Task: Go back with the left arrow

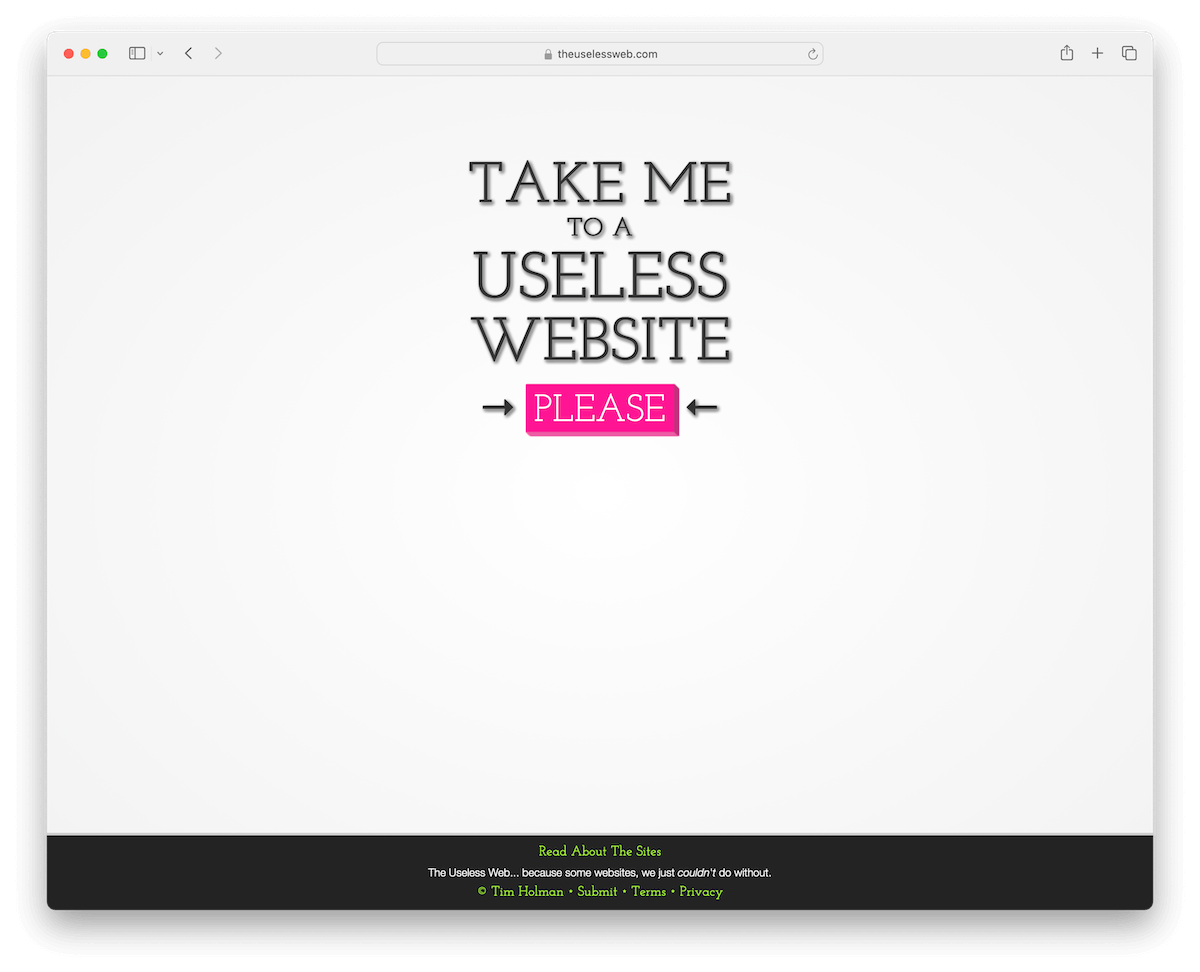Action: pyautogui.click(x=188, y=53)
